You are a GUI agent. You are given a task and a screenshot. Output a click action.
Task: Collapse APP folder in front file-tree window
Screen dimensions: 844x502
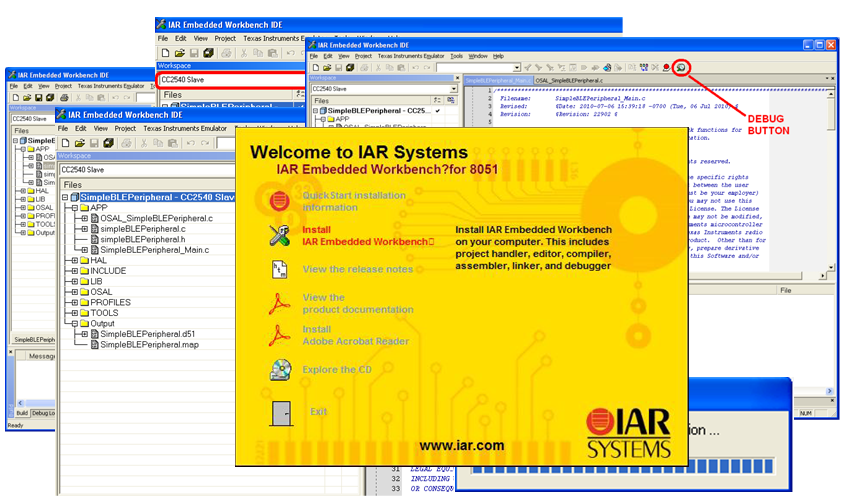(x=75, y=208)
